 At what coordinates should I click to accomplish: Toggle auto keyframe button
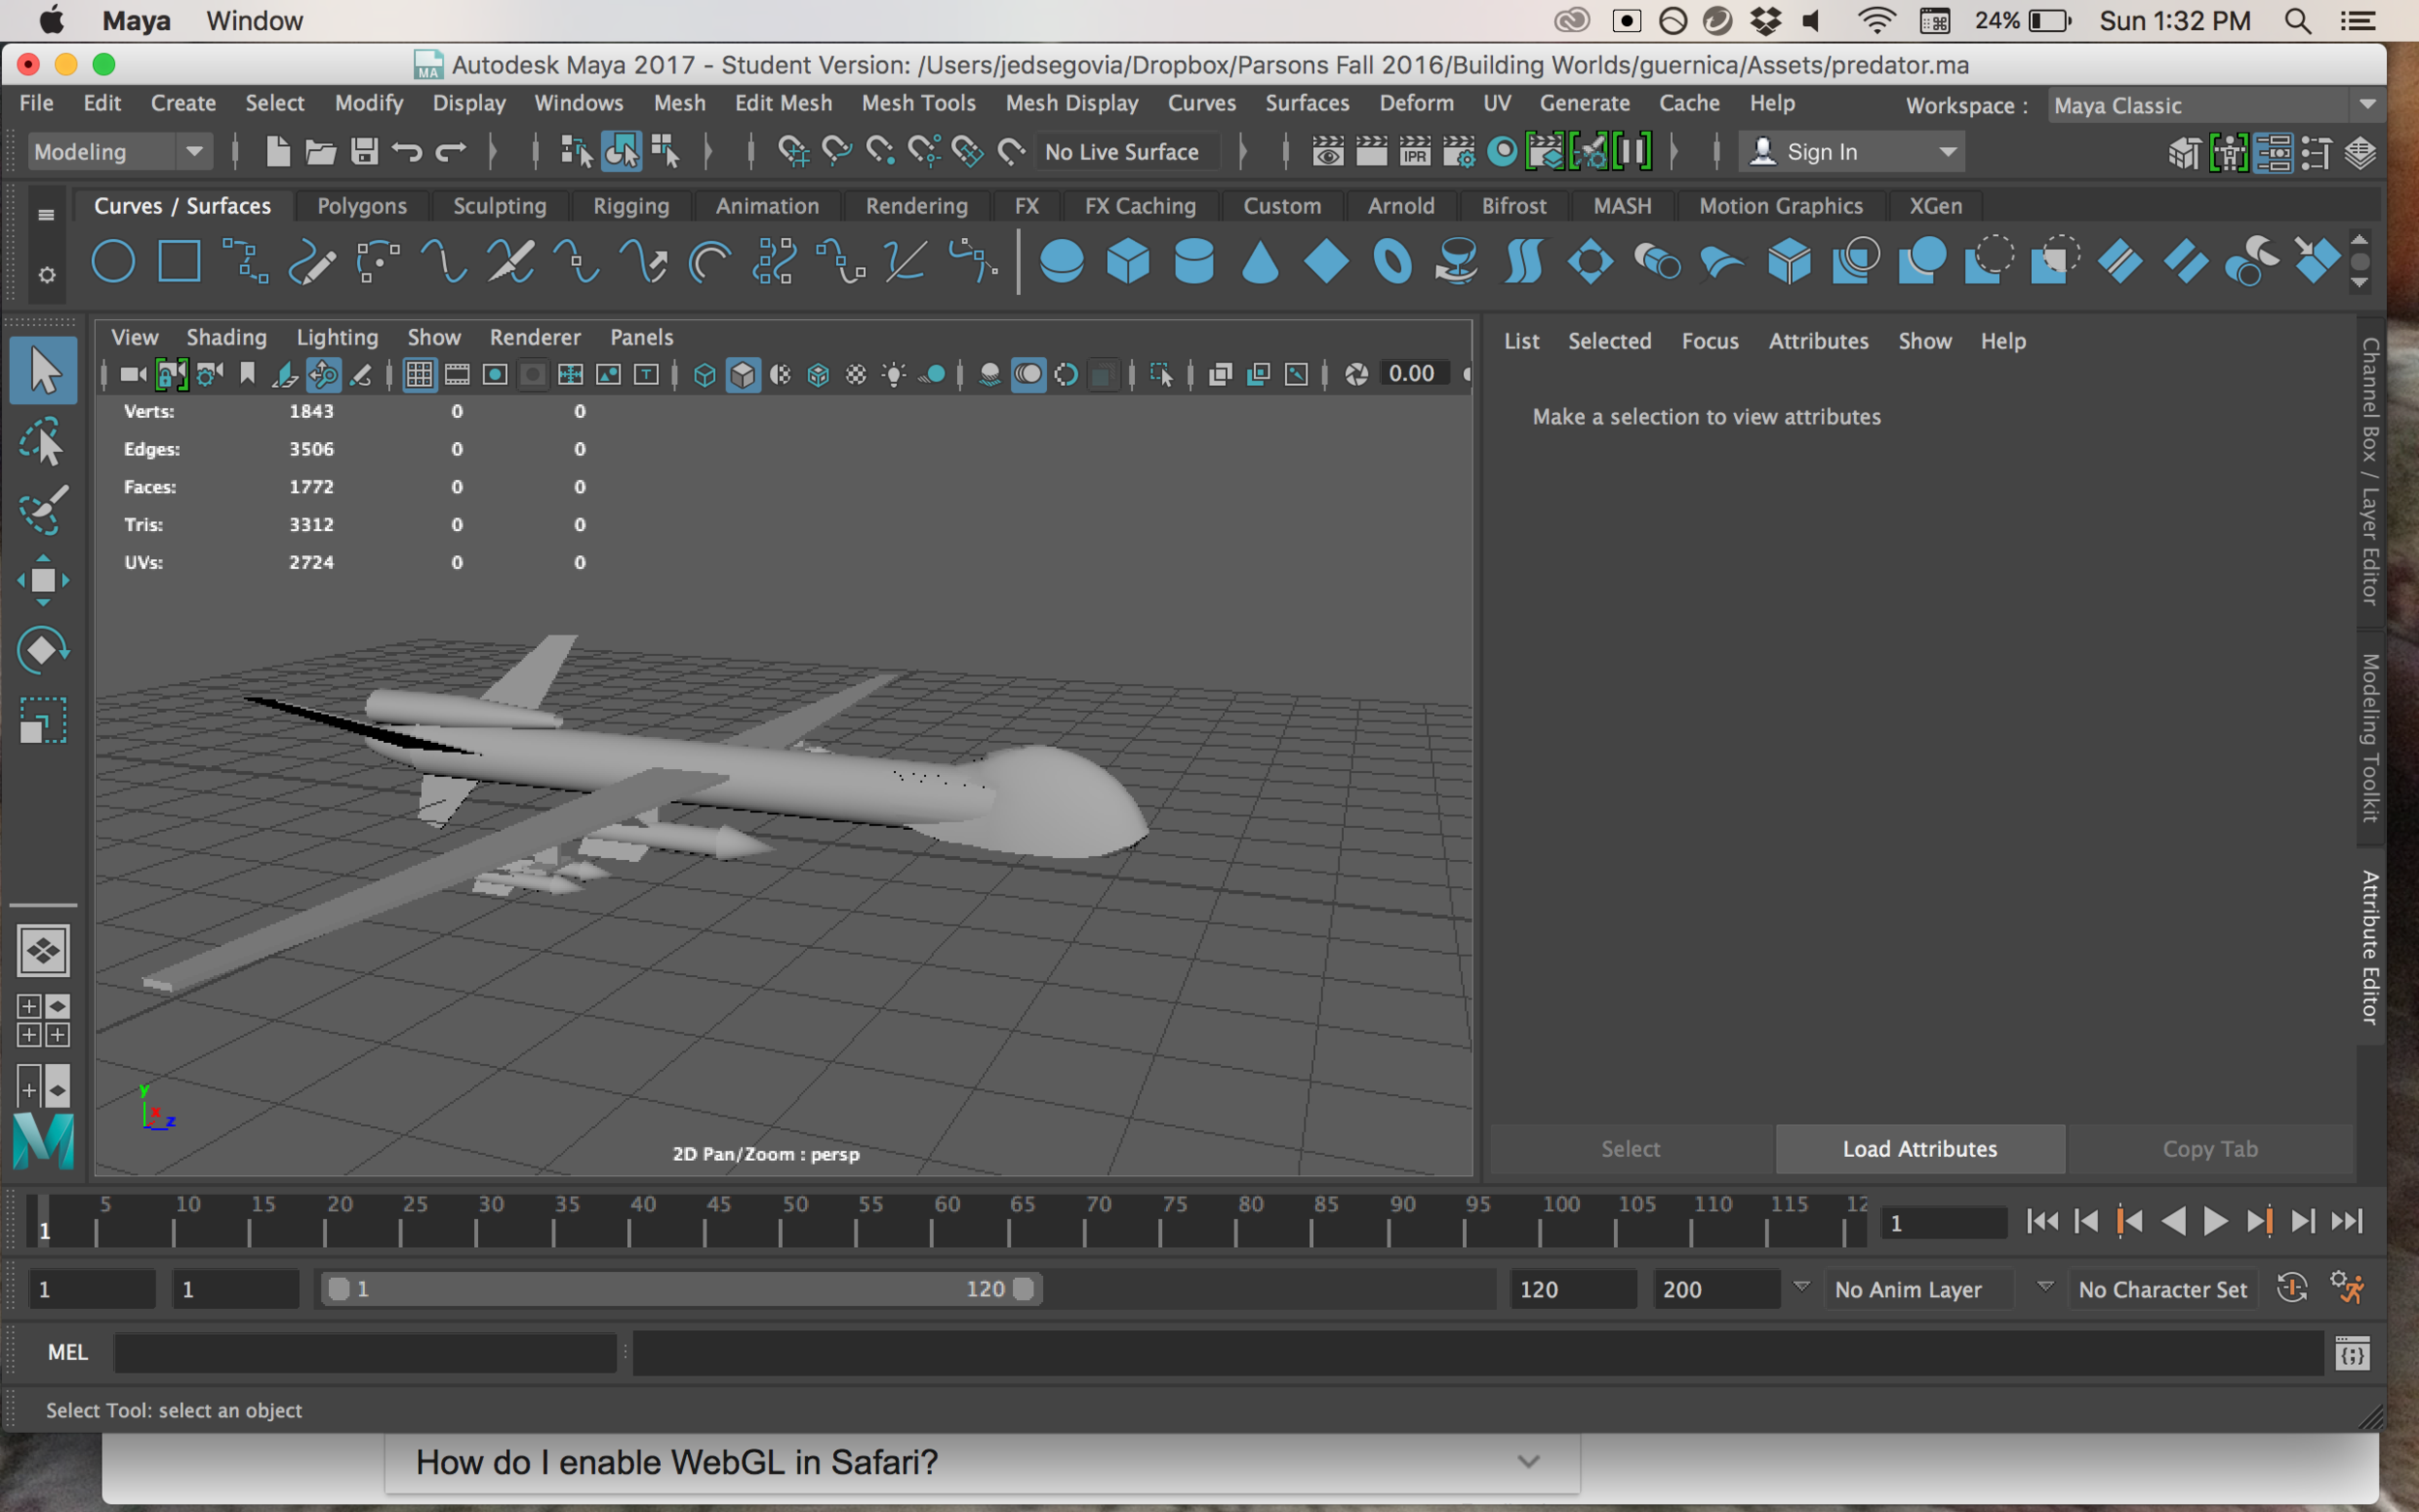2291,1289
